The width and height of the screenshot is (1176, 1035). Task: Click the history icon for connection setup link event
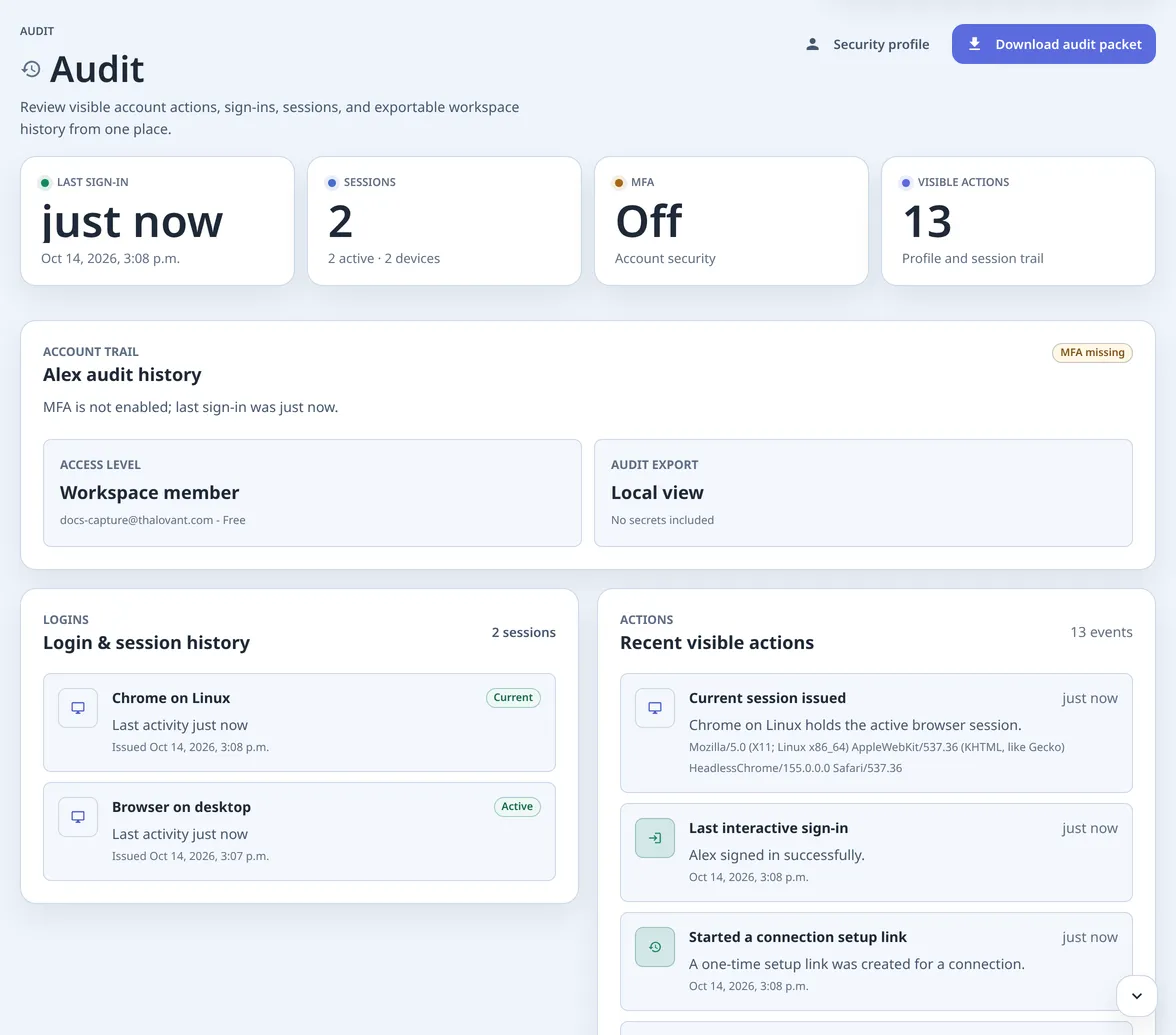655,947
